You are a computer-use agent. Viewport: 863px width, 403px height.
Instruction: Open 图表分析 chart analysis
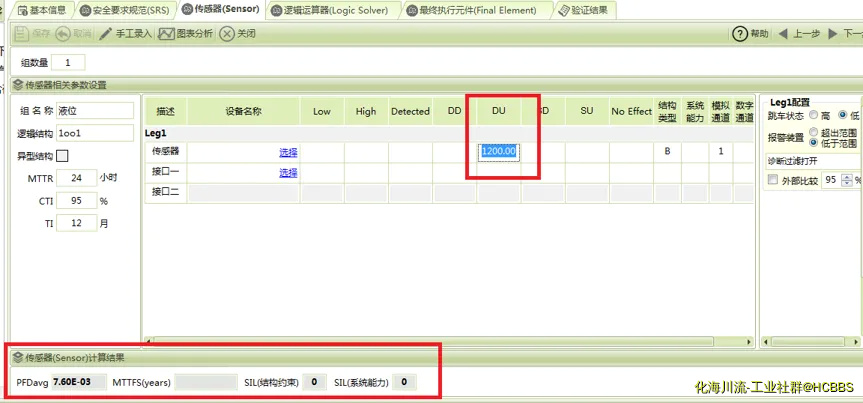pos(185,34)
